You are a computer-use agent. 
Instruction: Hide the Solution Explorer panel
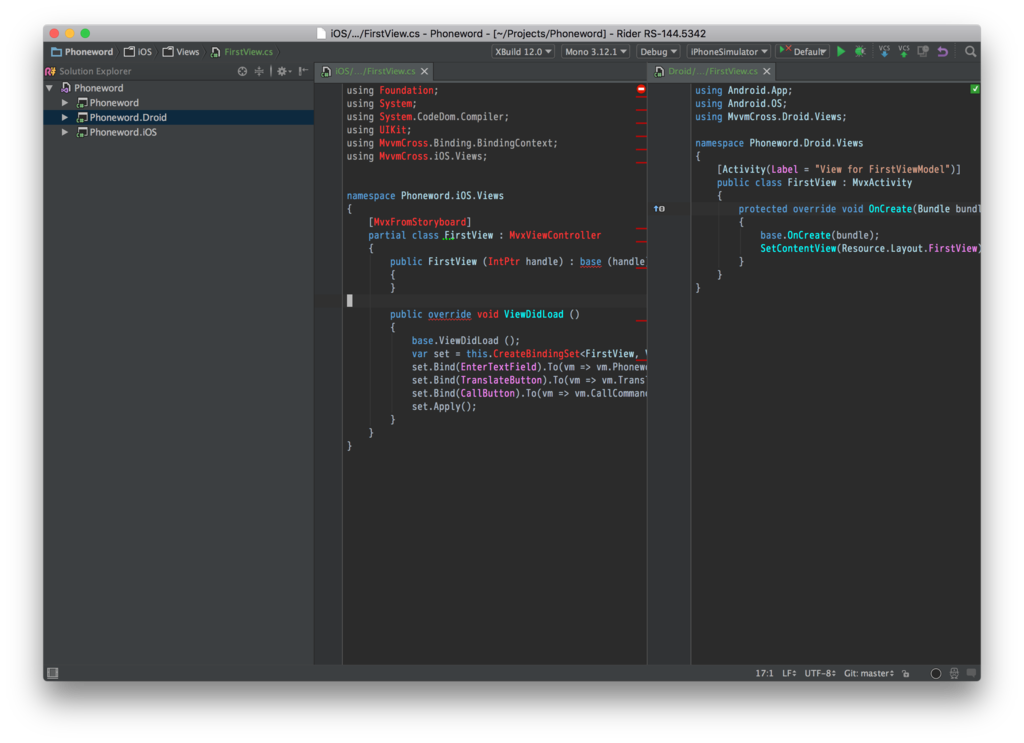[x=304, y=71]
